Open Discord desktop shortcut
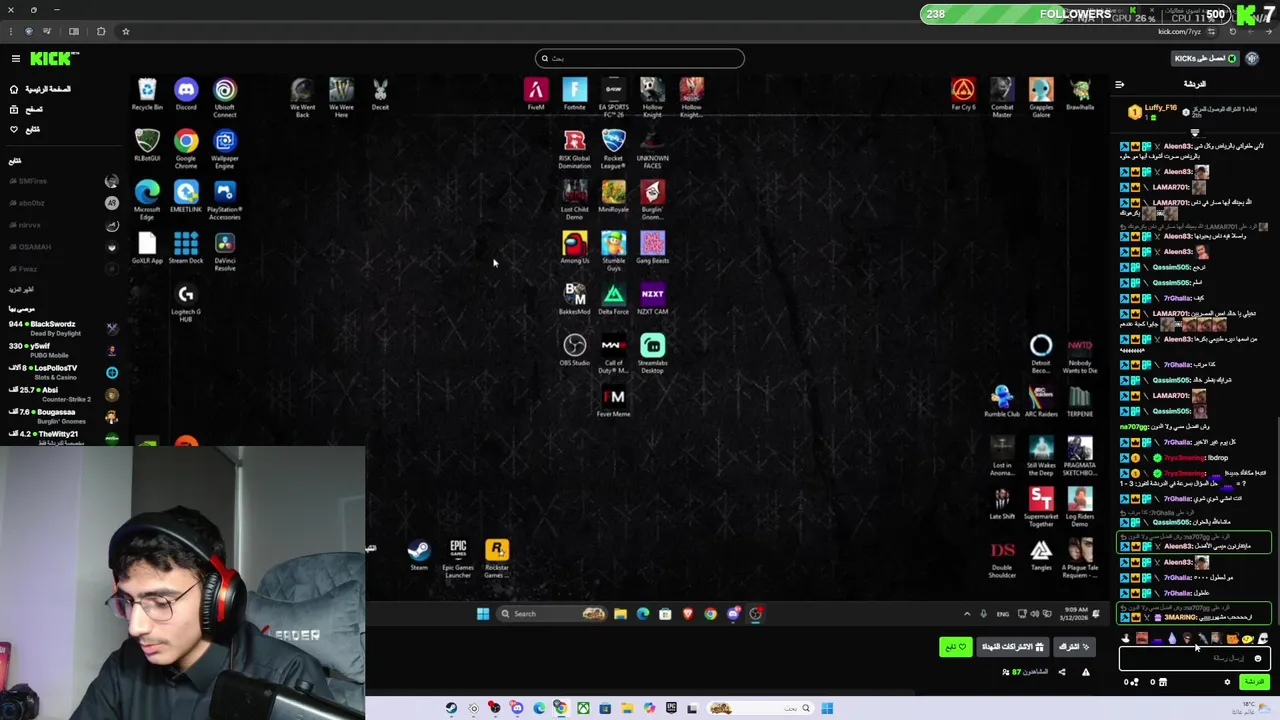1280x720 pixels. [186, 95]
